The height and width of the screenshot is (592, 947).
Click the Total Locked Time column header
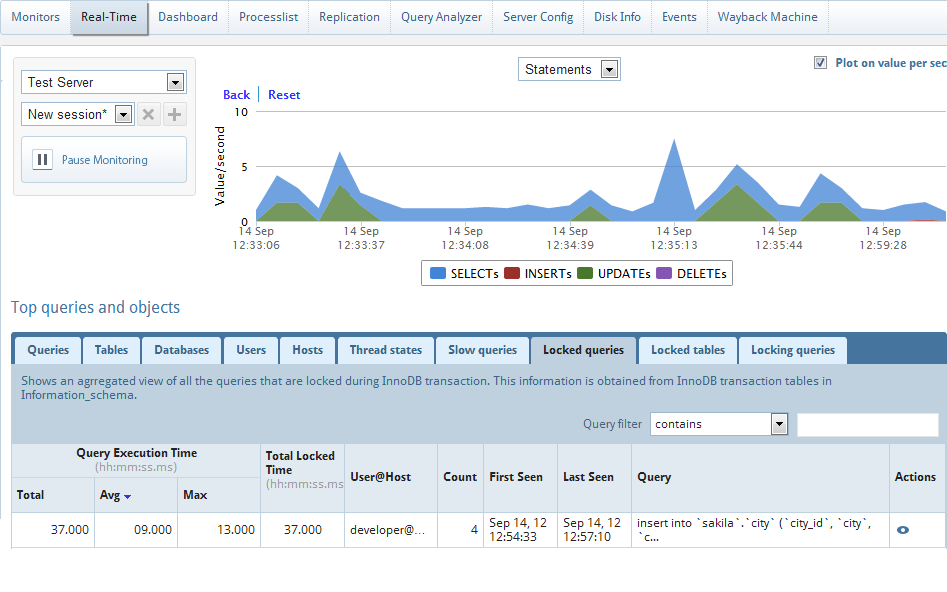(x=303, y=477)
